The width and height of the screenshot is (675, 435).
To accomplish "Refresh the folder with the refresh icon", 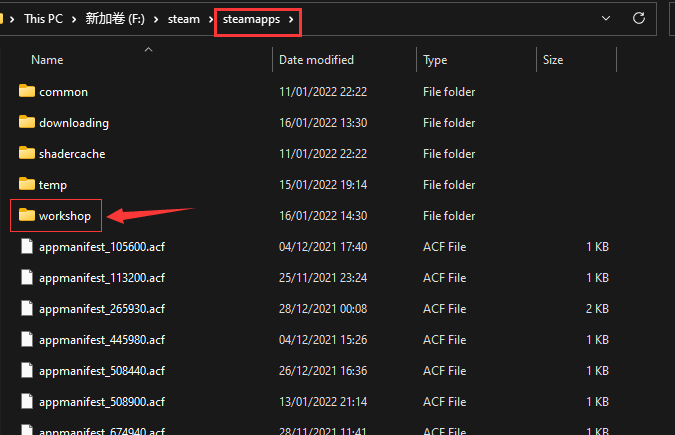I will (639, 18).
